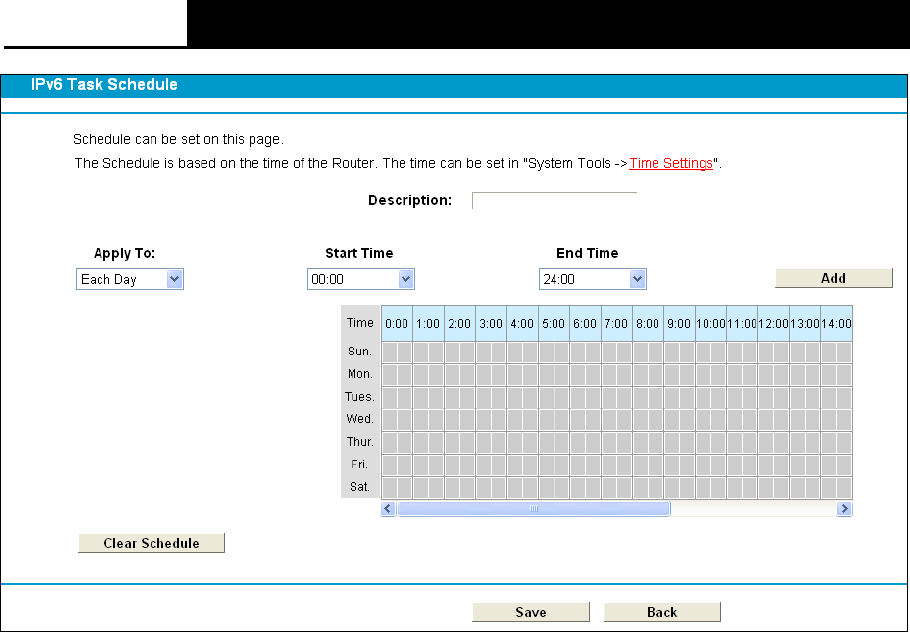Type in the Description text field
Viewport: 910px width, 632px height.
click(554, 201)
